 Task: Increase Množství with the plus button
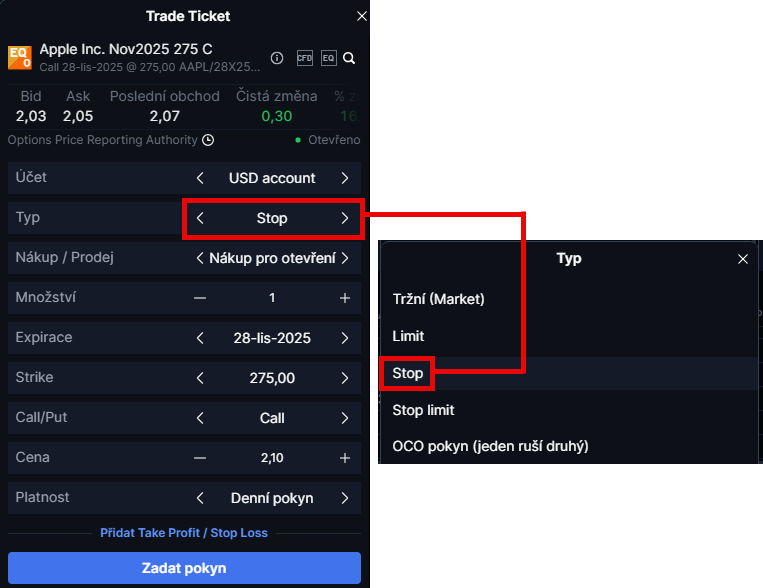[x=345, y=298]
